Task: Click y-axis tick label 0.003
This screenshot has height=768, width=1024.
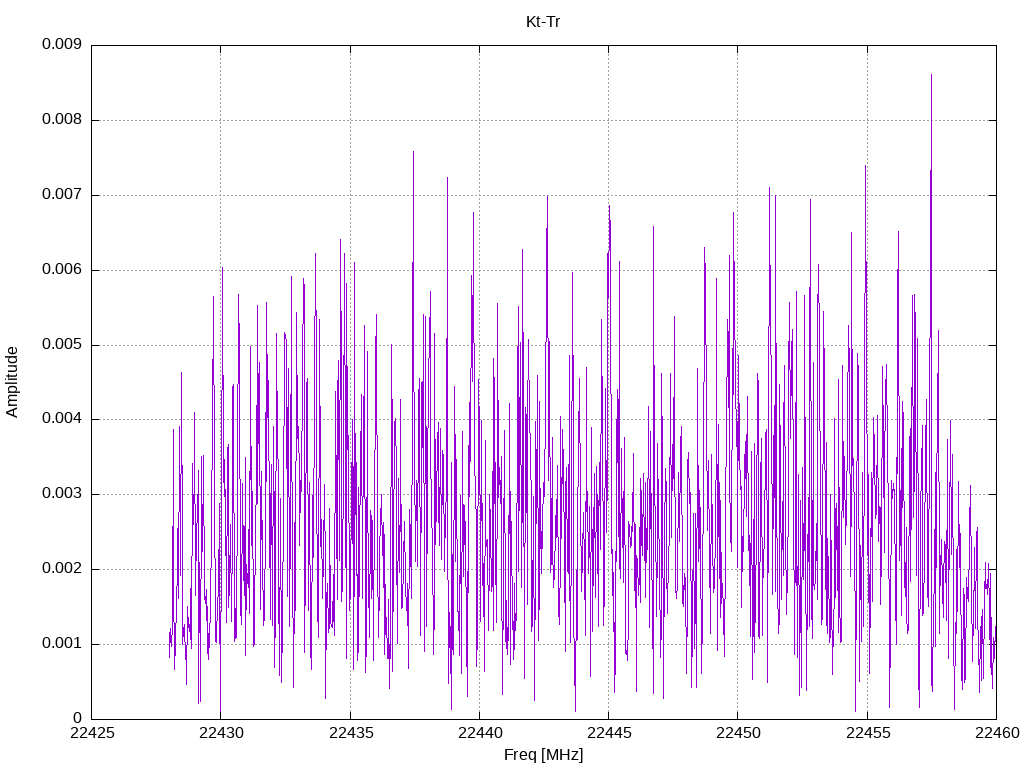Action: click(x=62, y=494)
